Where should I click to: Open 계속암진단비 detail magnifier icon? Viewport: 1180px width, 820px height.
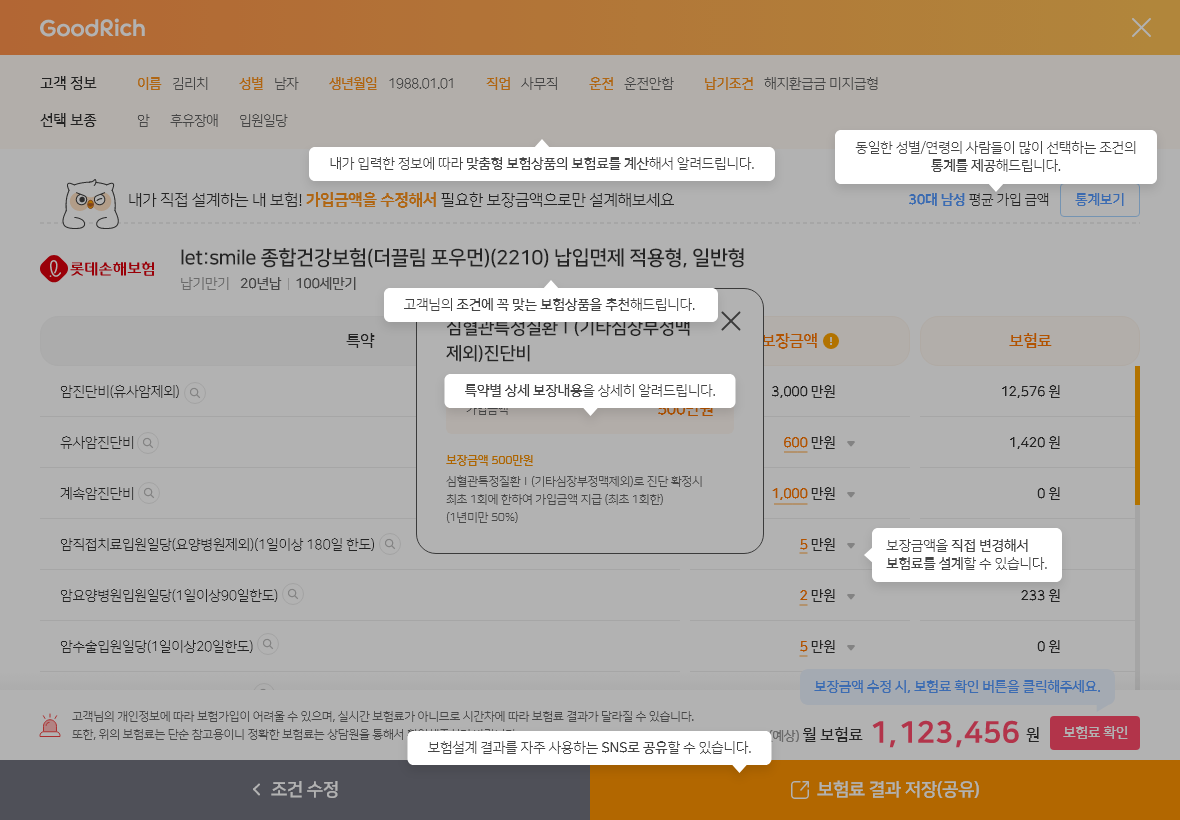click(x=149, y=493)
